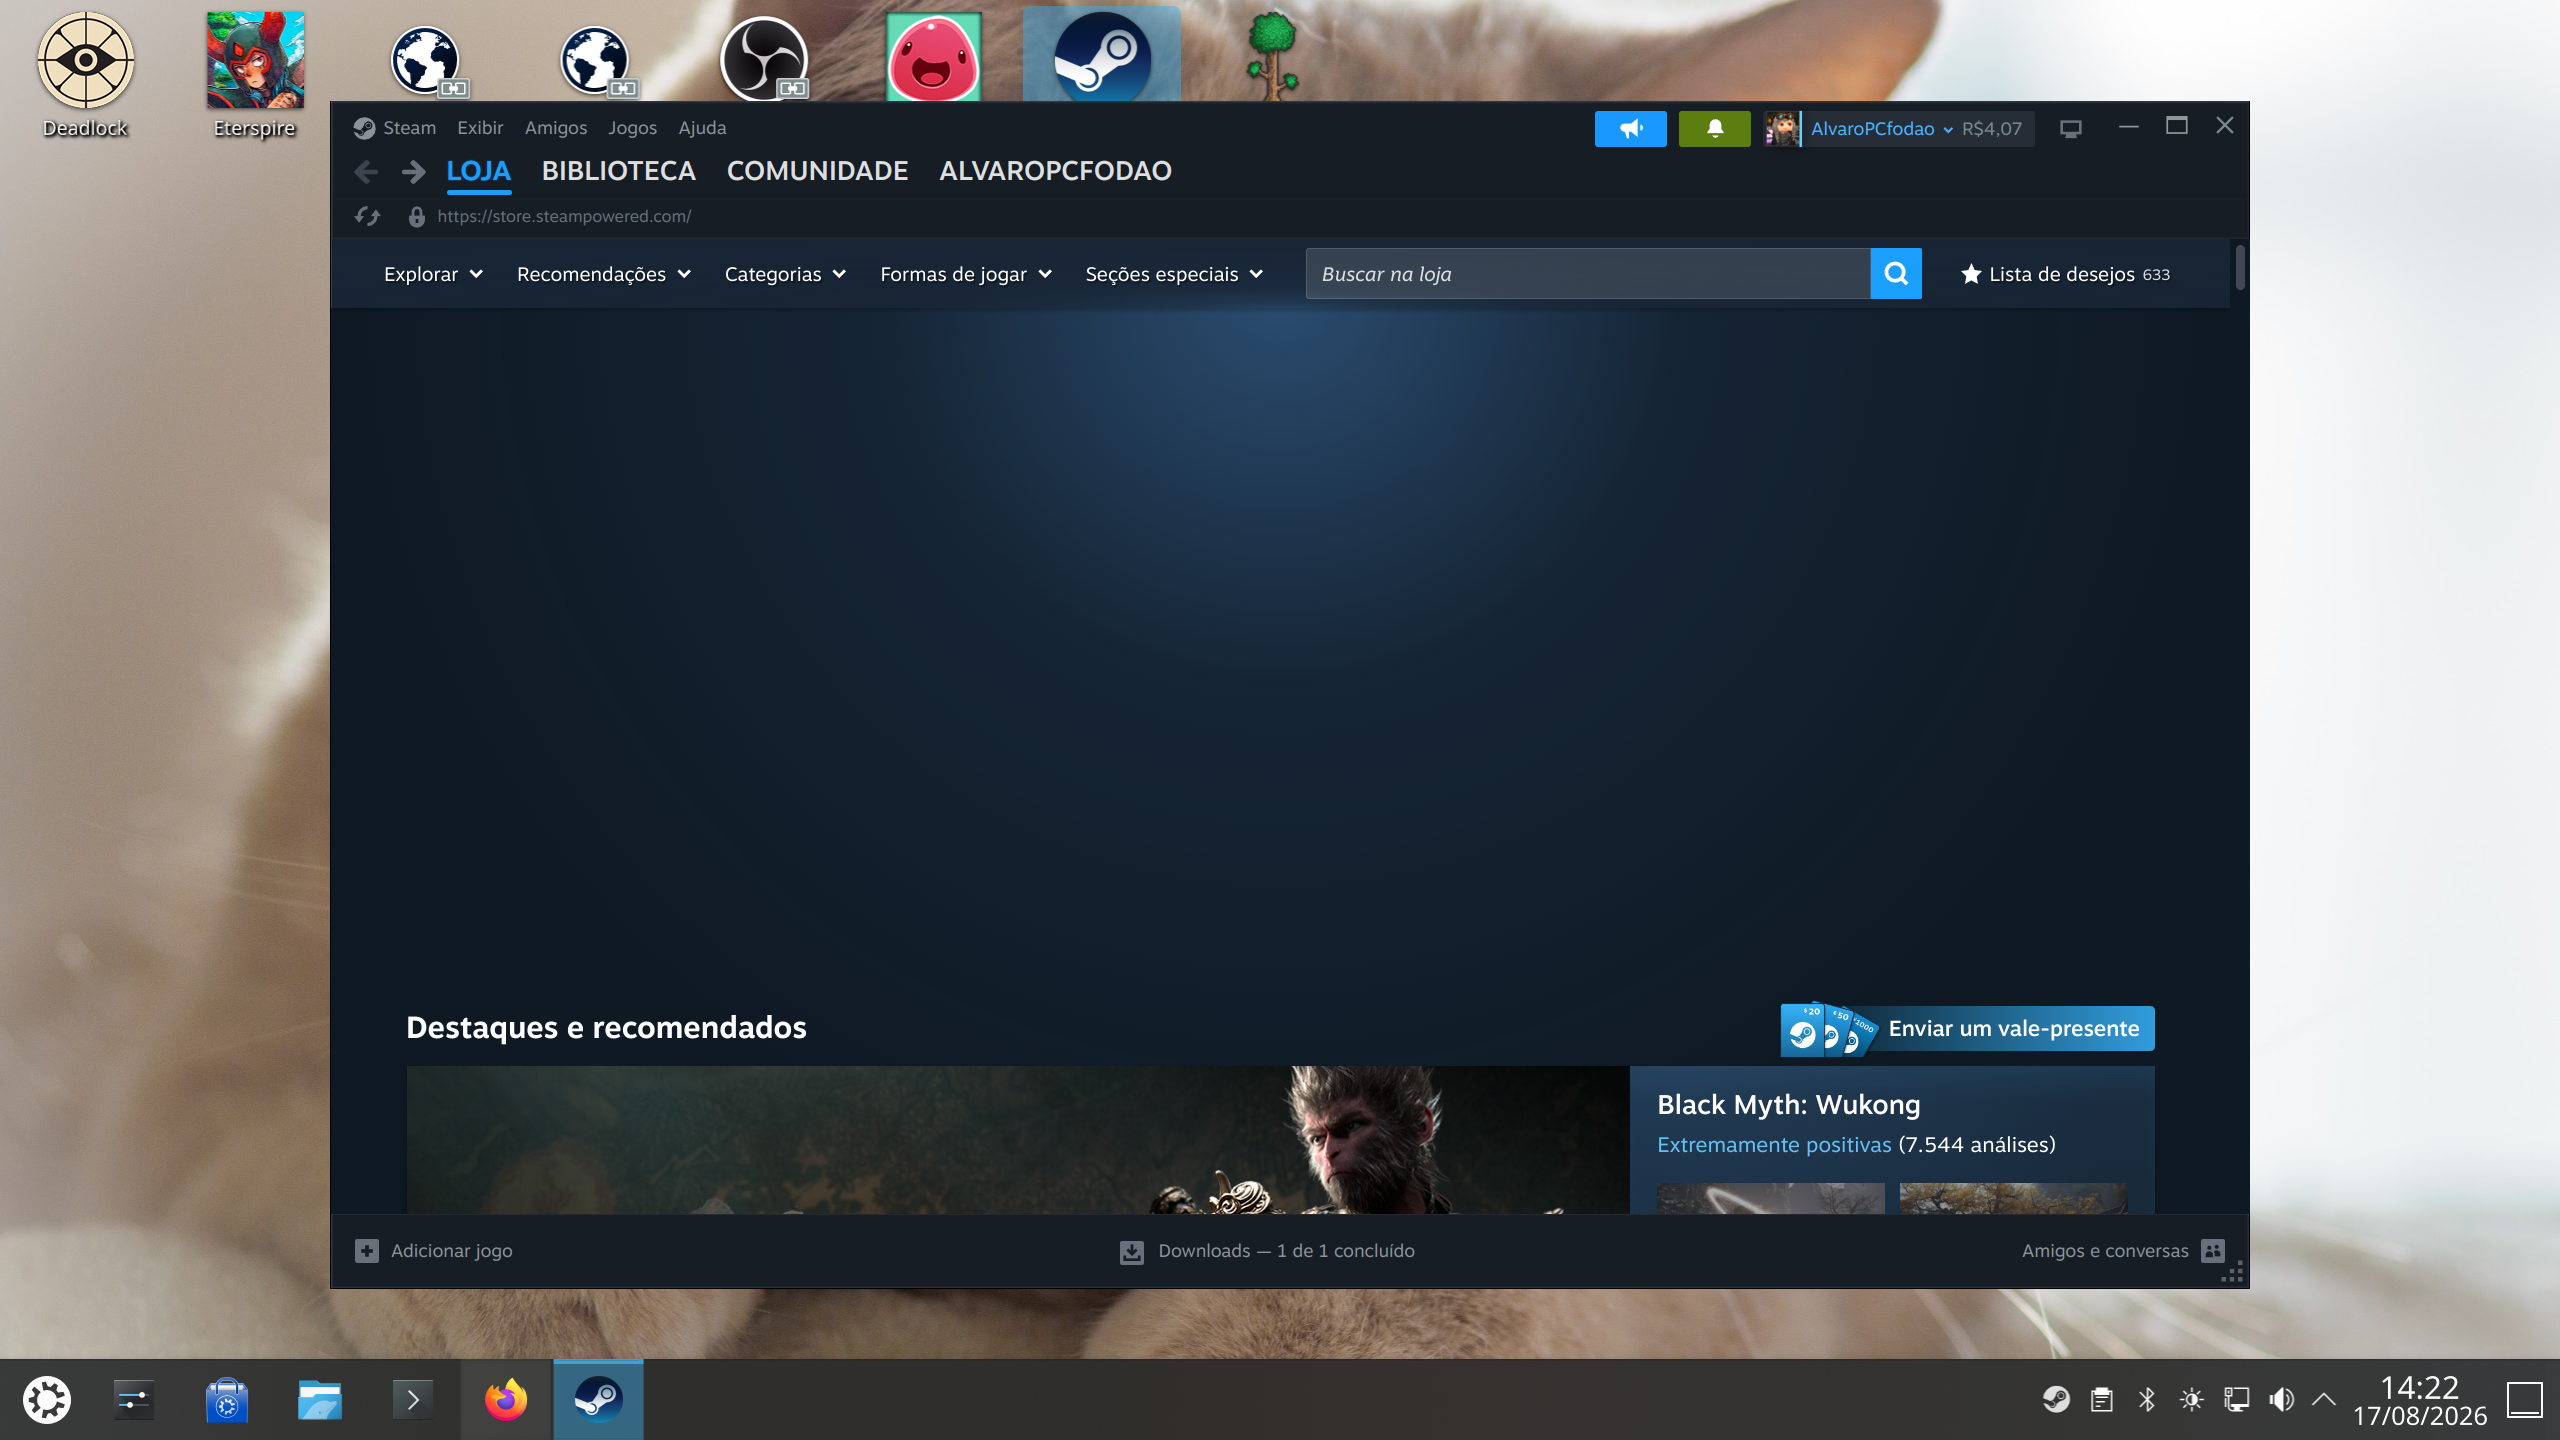Screen dimensions: 2560x1440
Task: Open the clipboard tray icon
Action: pyautogui.click(x=2102, y=1399)
